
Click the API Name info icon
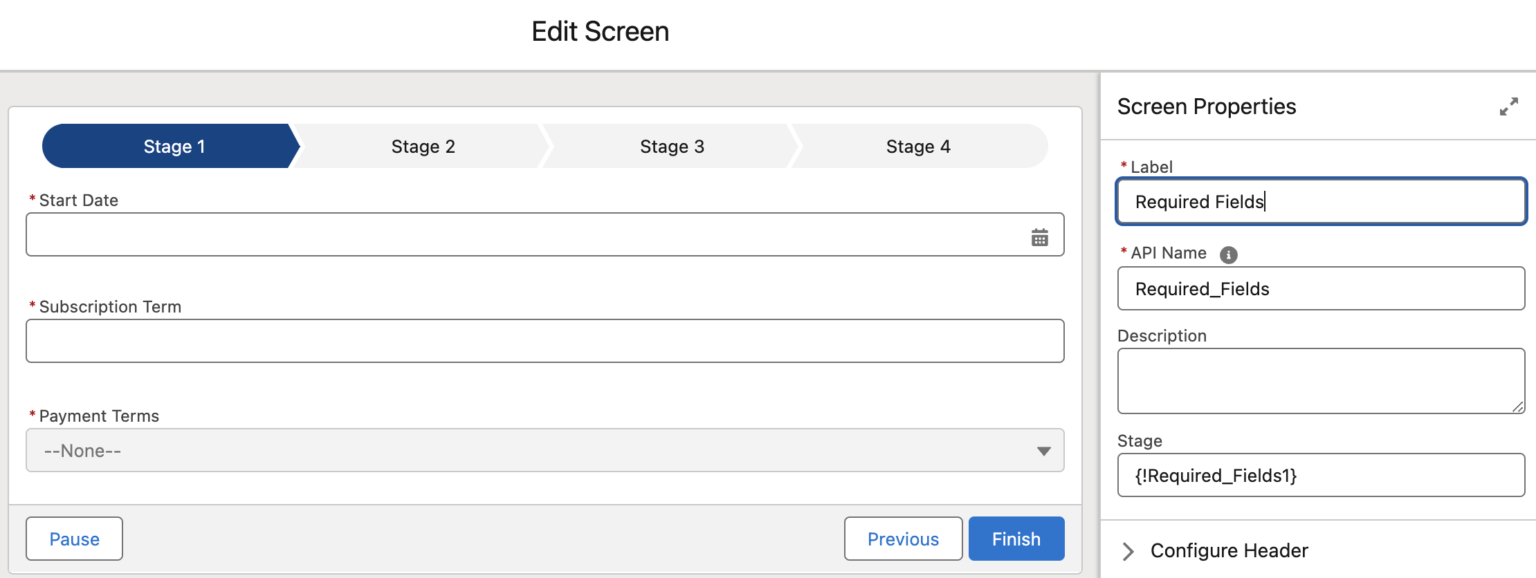pyautogui.click(x=1229, y=253)
